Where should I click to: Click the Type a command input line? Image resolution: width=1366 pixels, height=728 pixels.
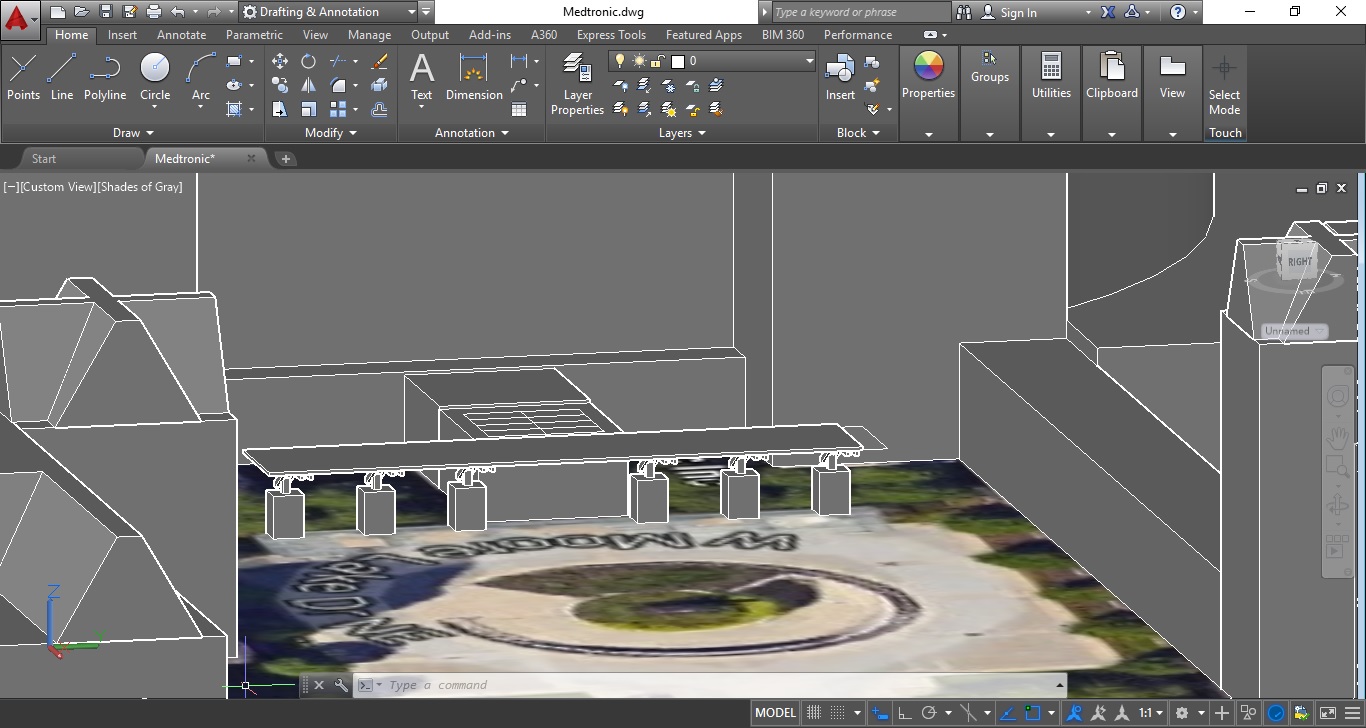[x=709, y=685]
